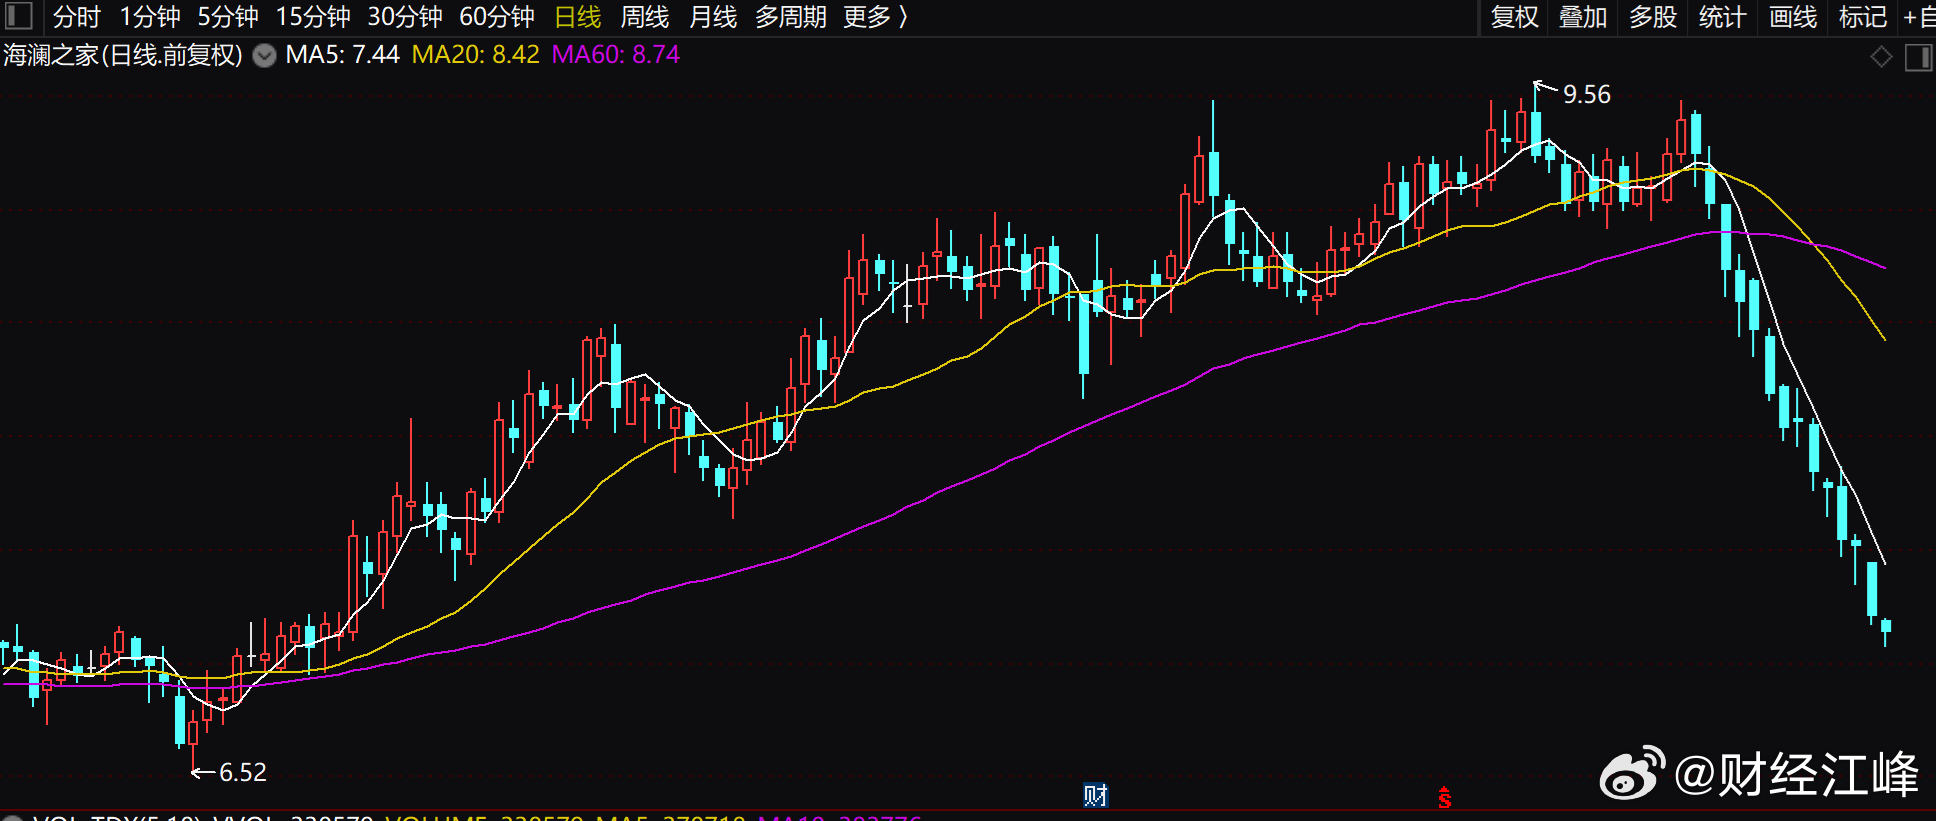Open the 多股 multi-stock view
Screen dimensions: 1936x821
point(1653,17)
